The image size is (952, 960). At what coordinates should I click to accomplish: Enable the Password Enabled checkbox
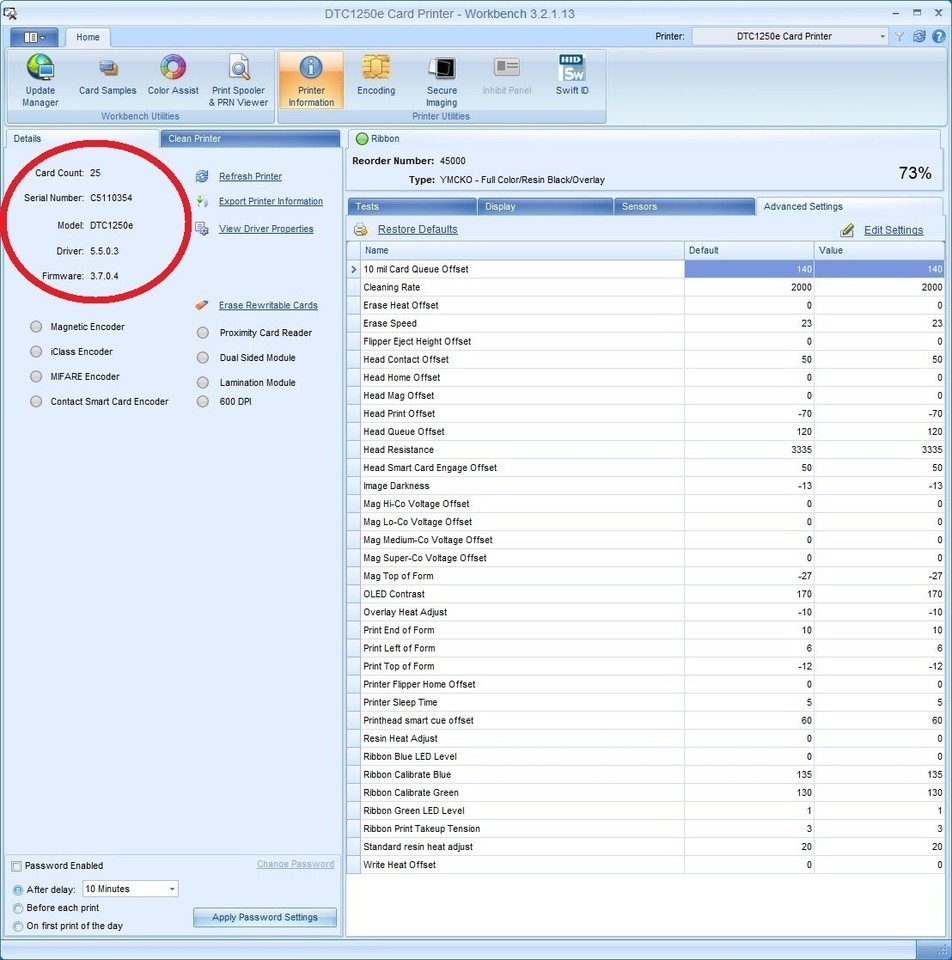click(16, 866)
